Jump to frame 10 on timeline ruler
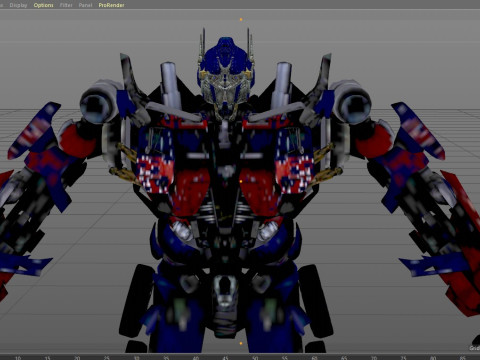Image resolution: width=480 pixels, height=360 pixels. pos(18,358)
